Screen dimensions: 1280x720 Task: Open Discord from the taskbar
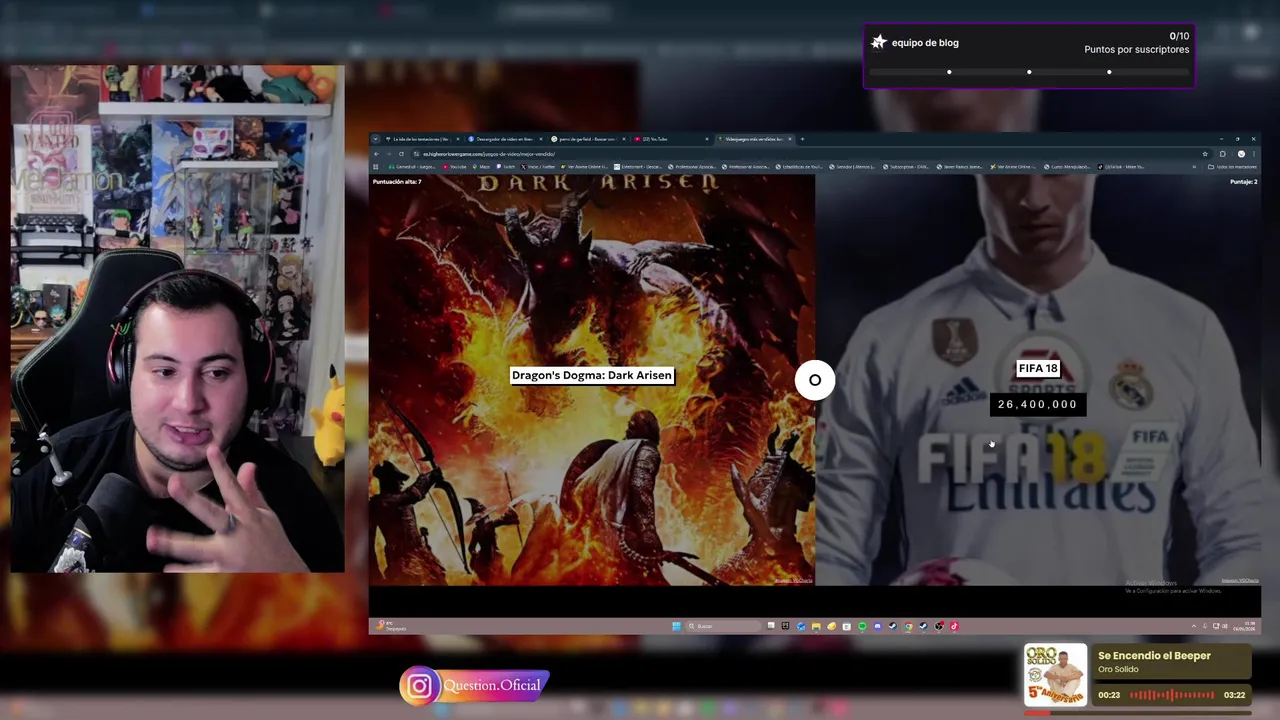878,626
